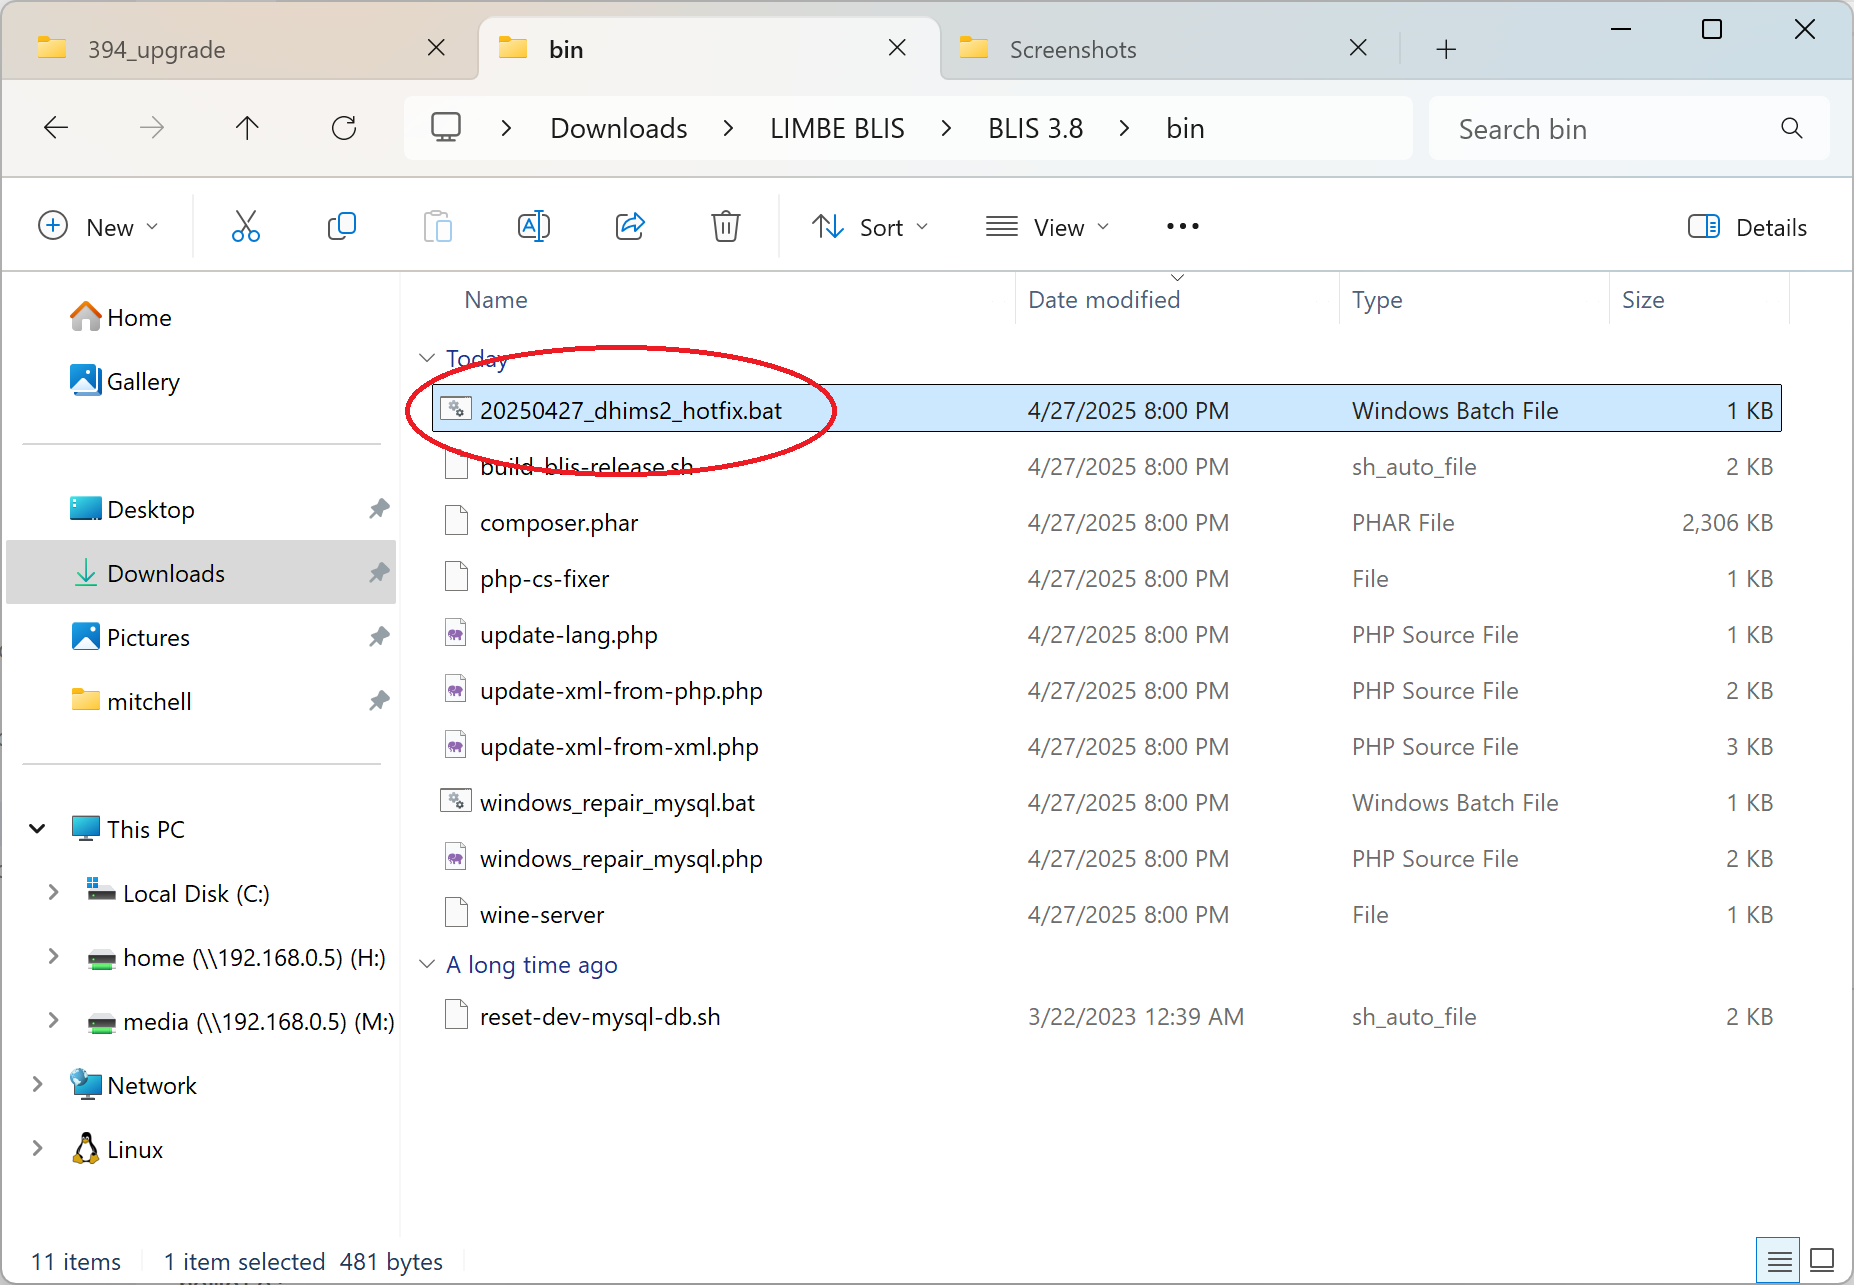Click the pin icon next to mitchell
Screen dimensions: 1854x1285
[x=378, y=701]
